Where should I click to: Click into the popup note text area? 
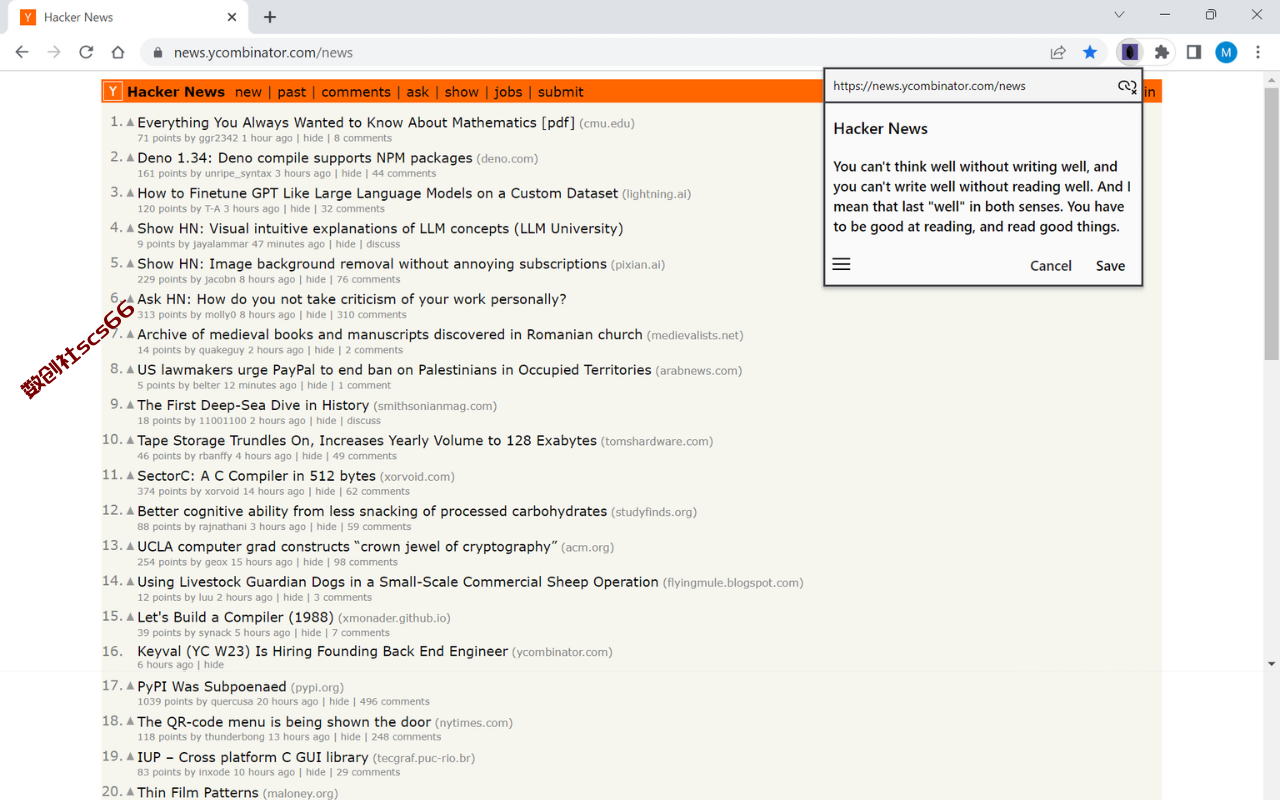point(982,197)
